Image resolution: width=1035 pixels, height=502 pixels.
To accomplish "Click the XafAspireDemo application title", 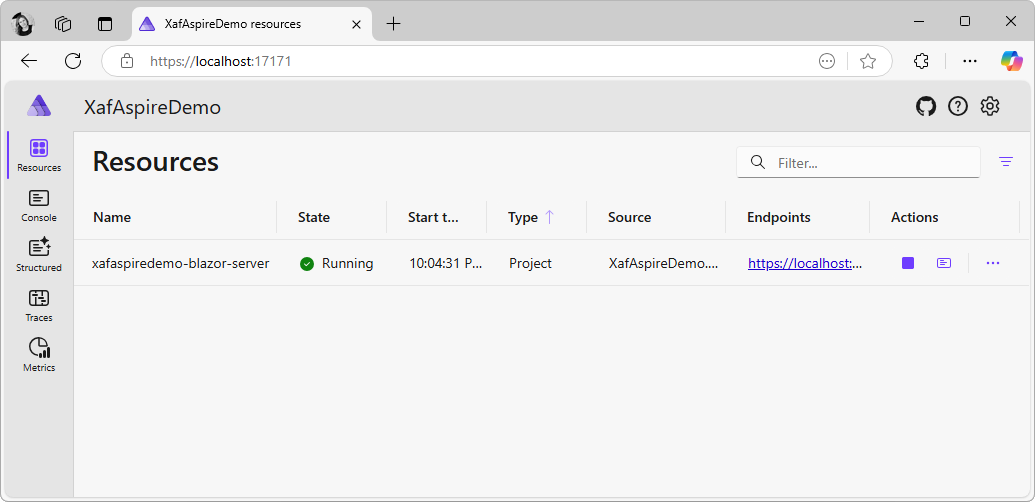I will (x=152, y=108).
